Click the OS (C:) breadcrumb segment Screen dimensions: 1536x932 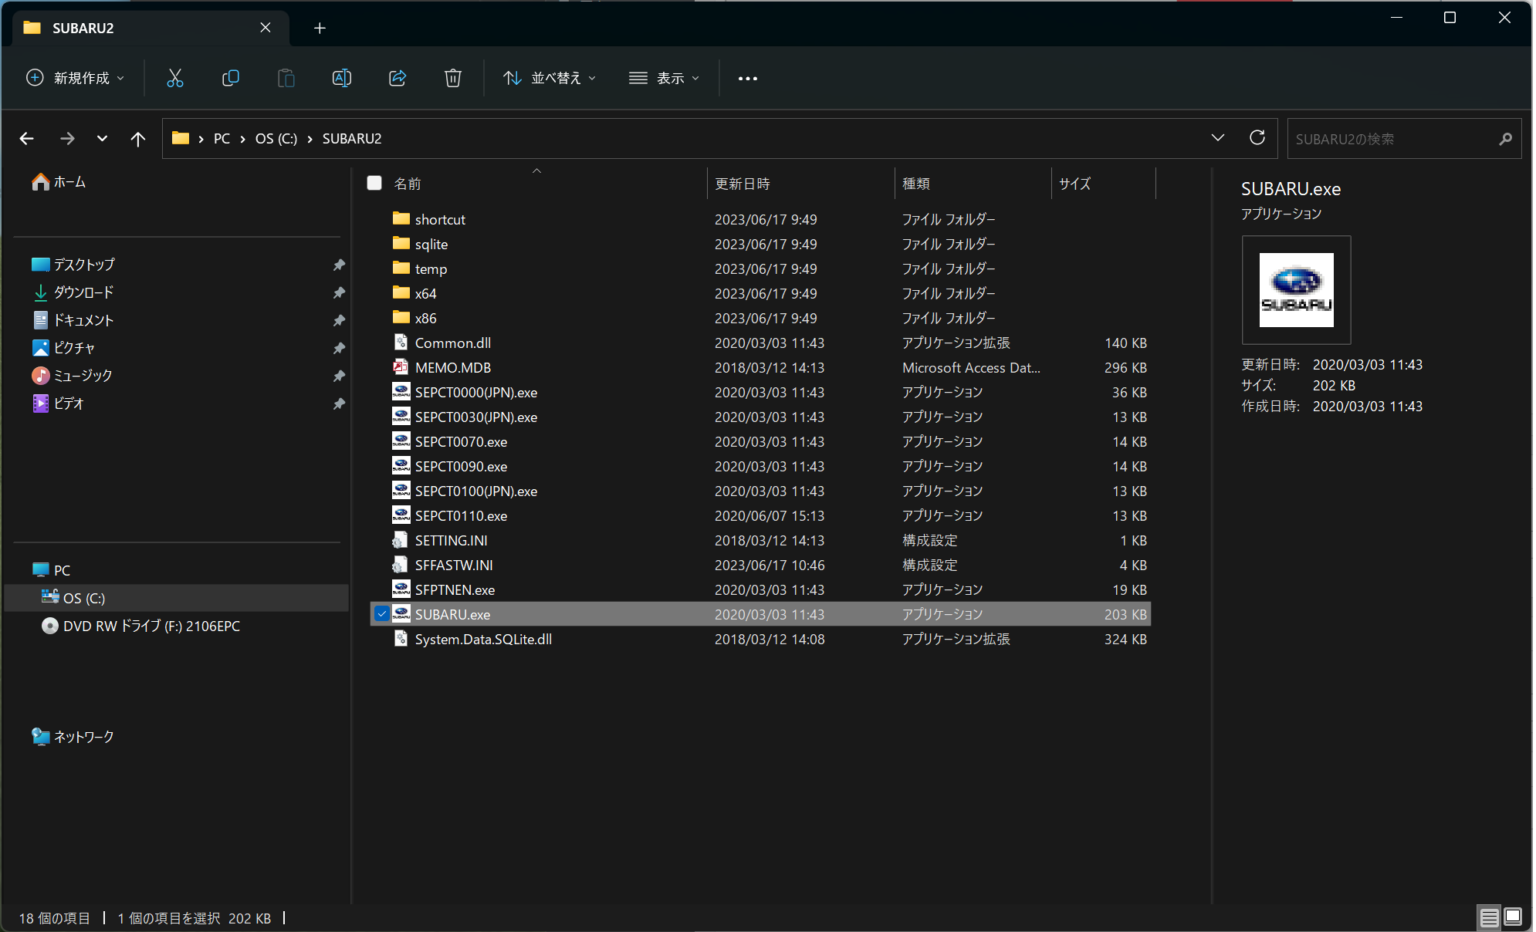[276, 139]
